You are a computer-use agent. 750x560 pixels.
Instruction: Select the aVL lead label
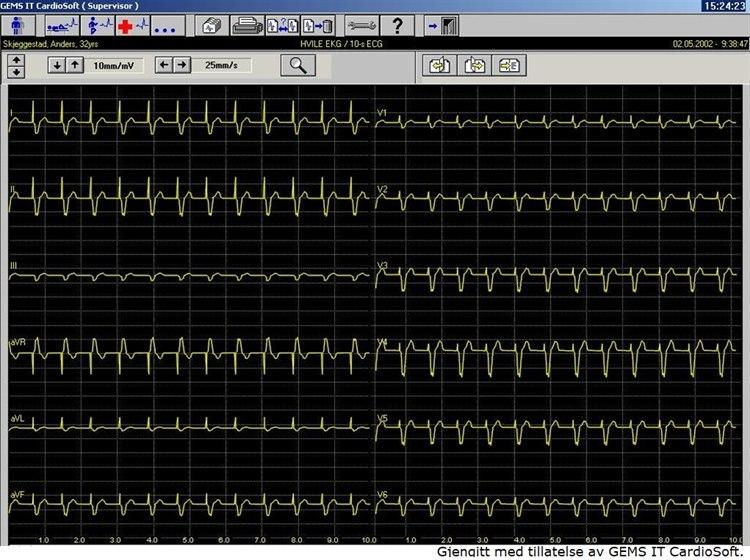tap(17, 419)
